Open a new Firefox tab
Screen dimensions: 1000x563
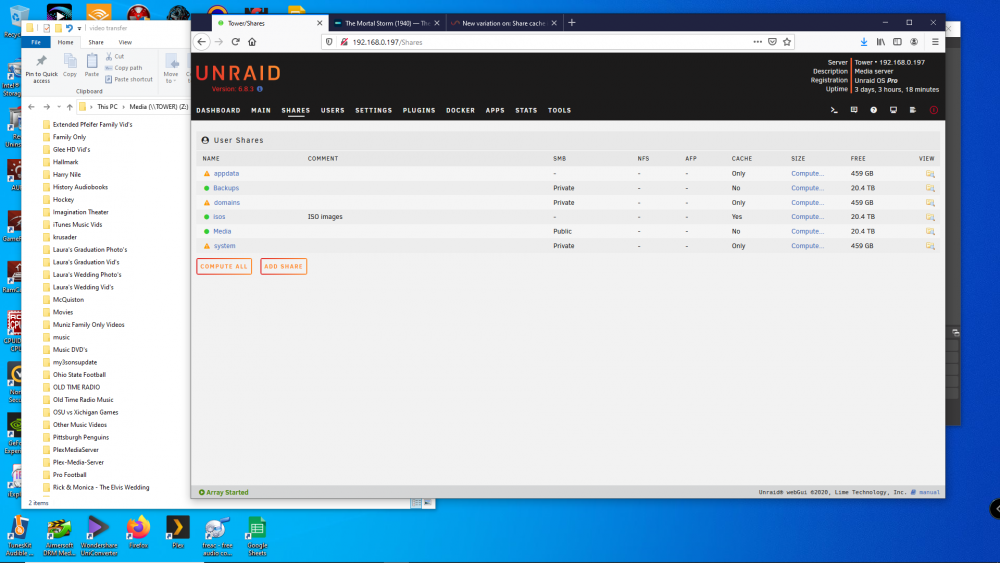point(571,23)
